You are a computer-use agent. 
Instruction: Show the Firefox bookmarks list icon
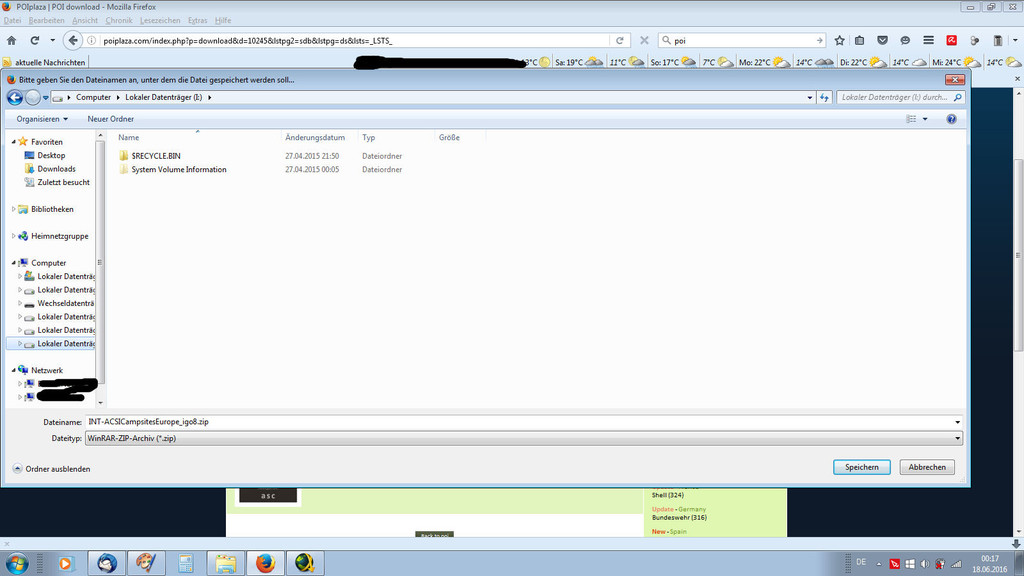[x=859, y=40]
